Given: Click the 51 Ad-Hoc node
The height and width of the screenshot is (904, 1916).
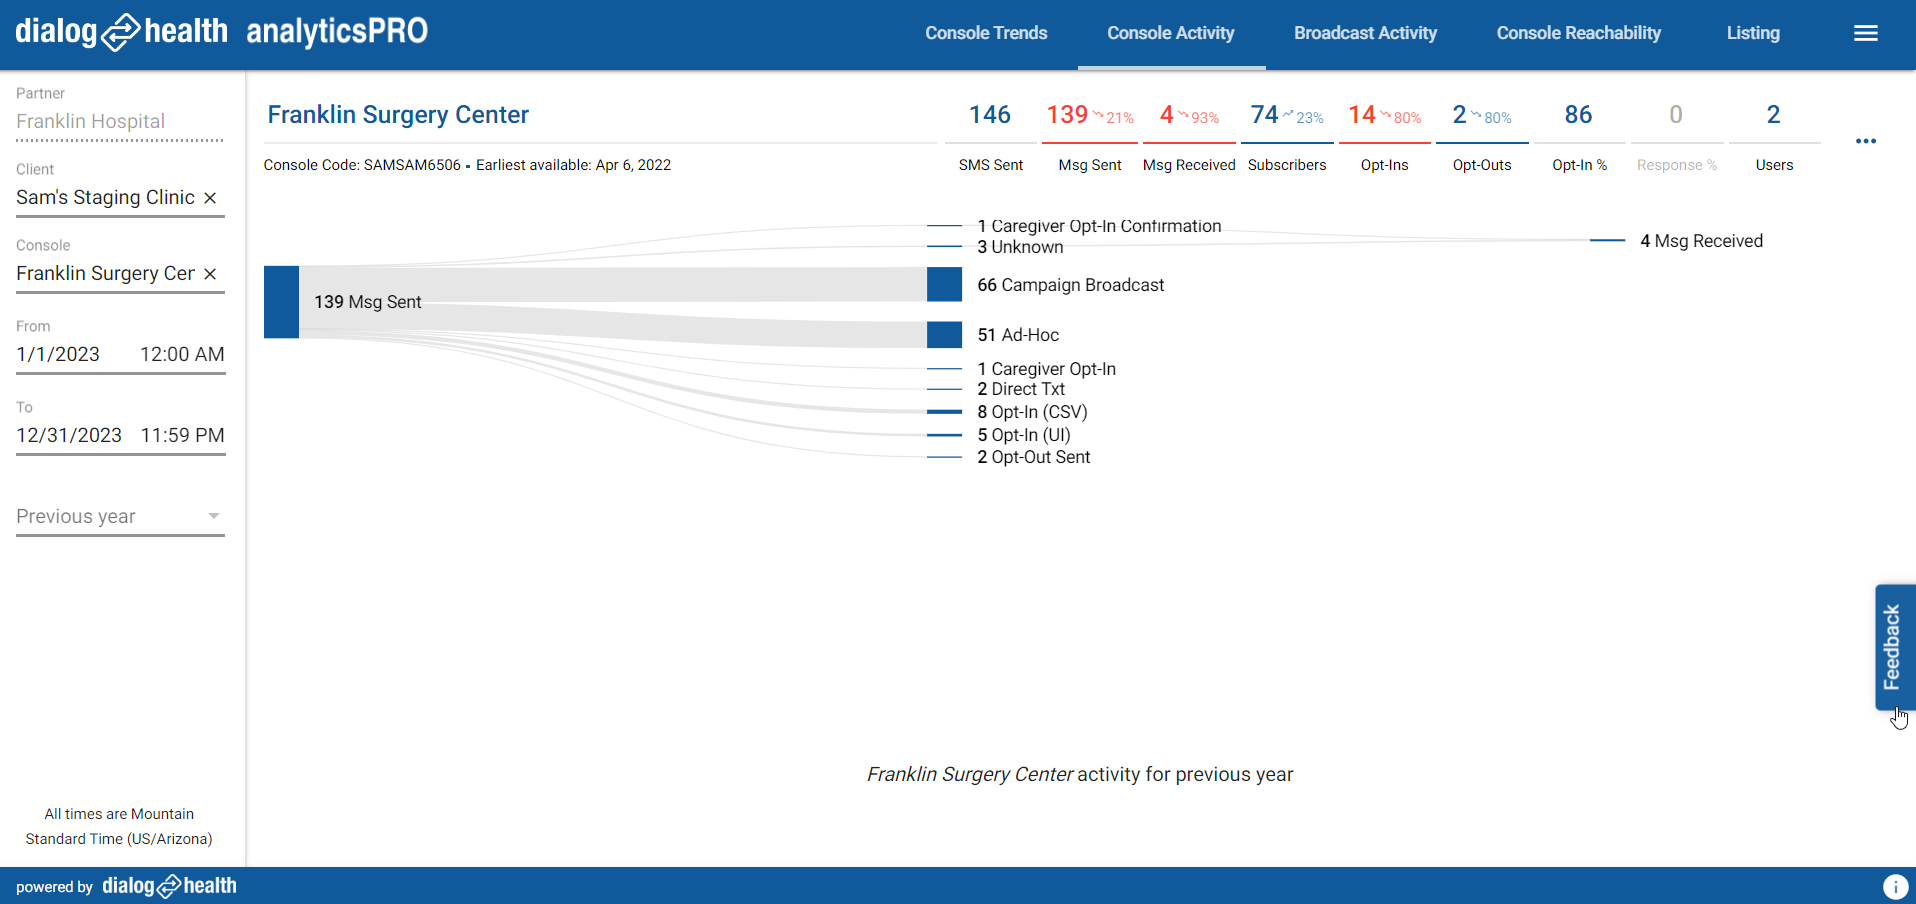Looking at the screenshot, I should point(944,334).
